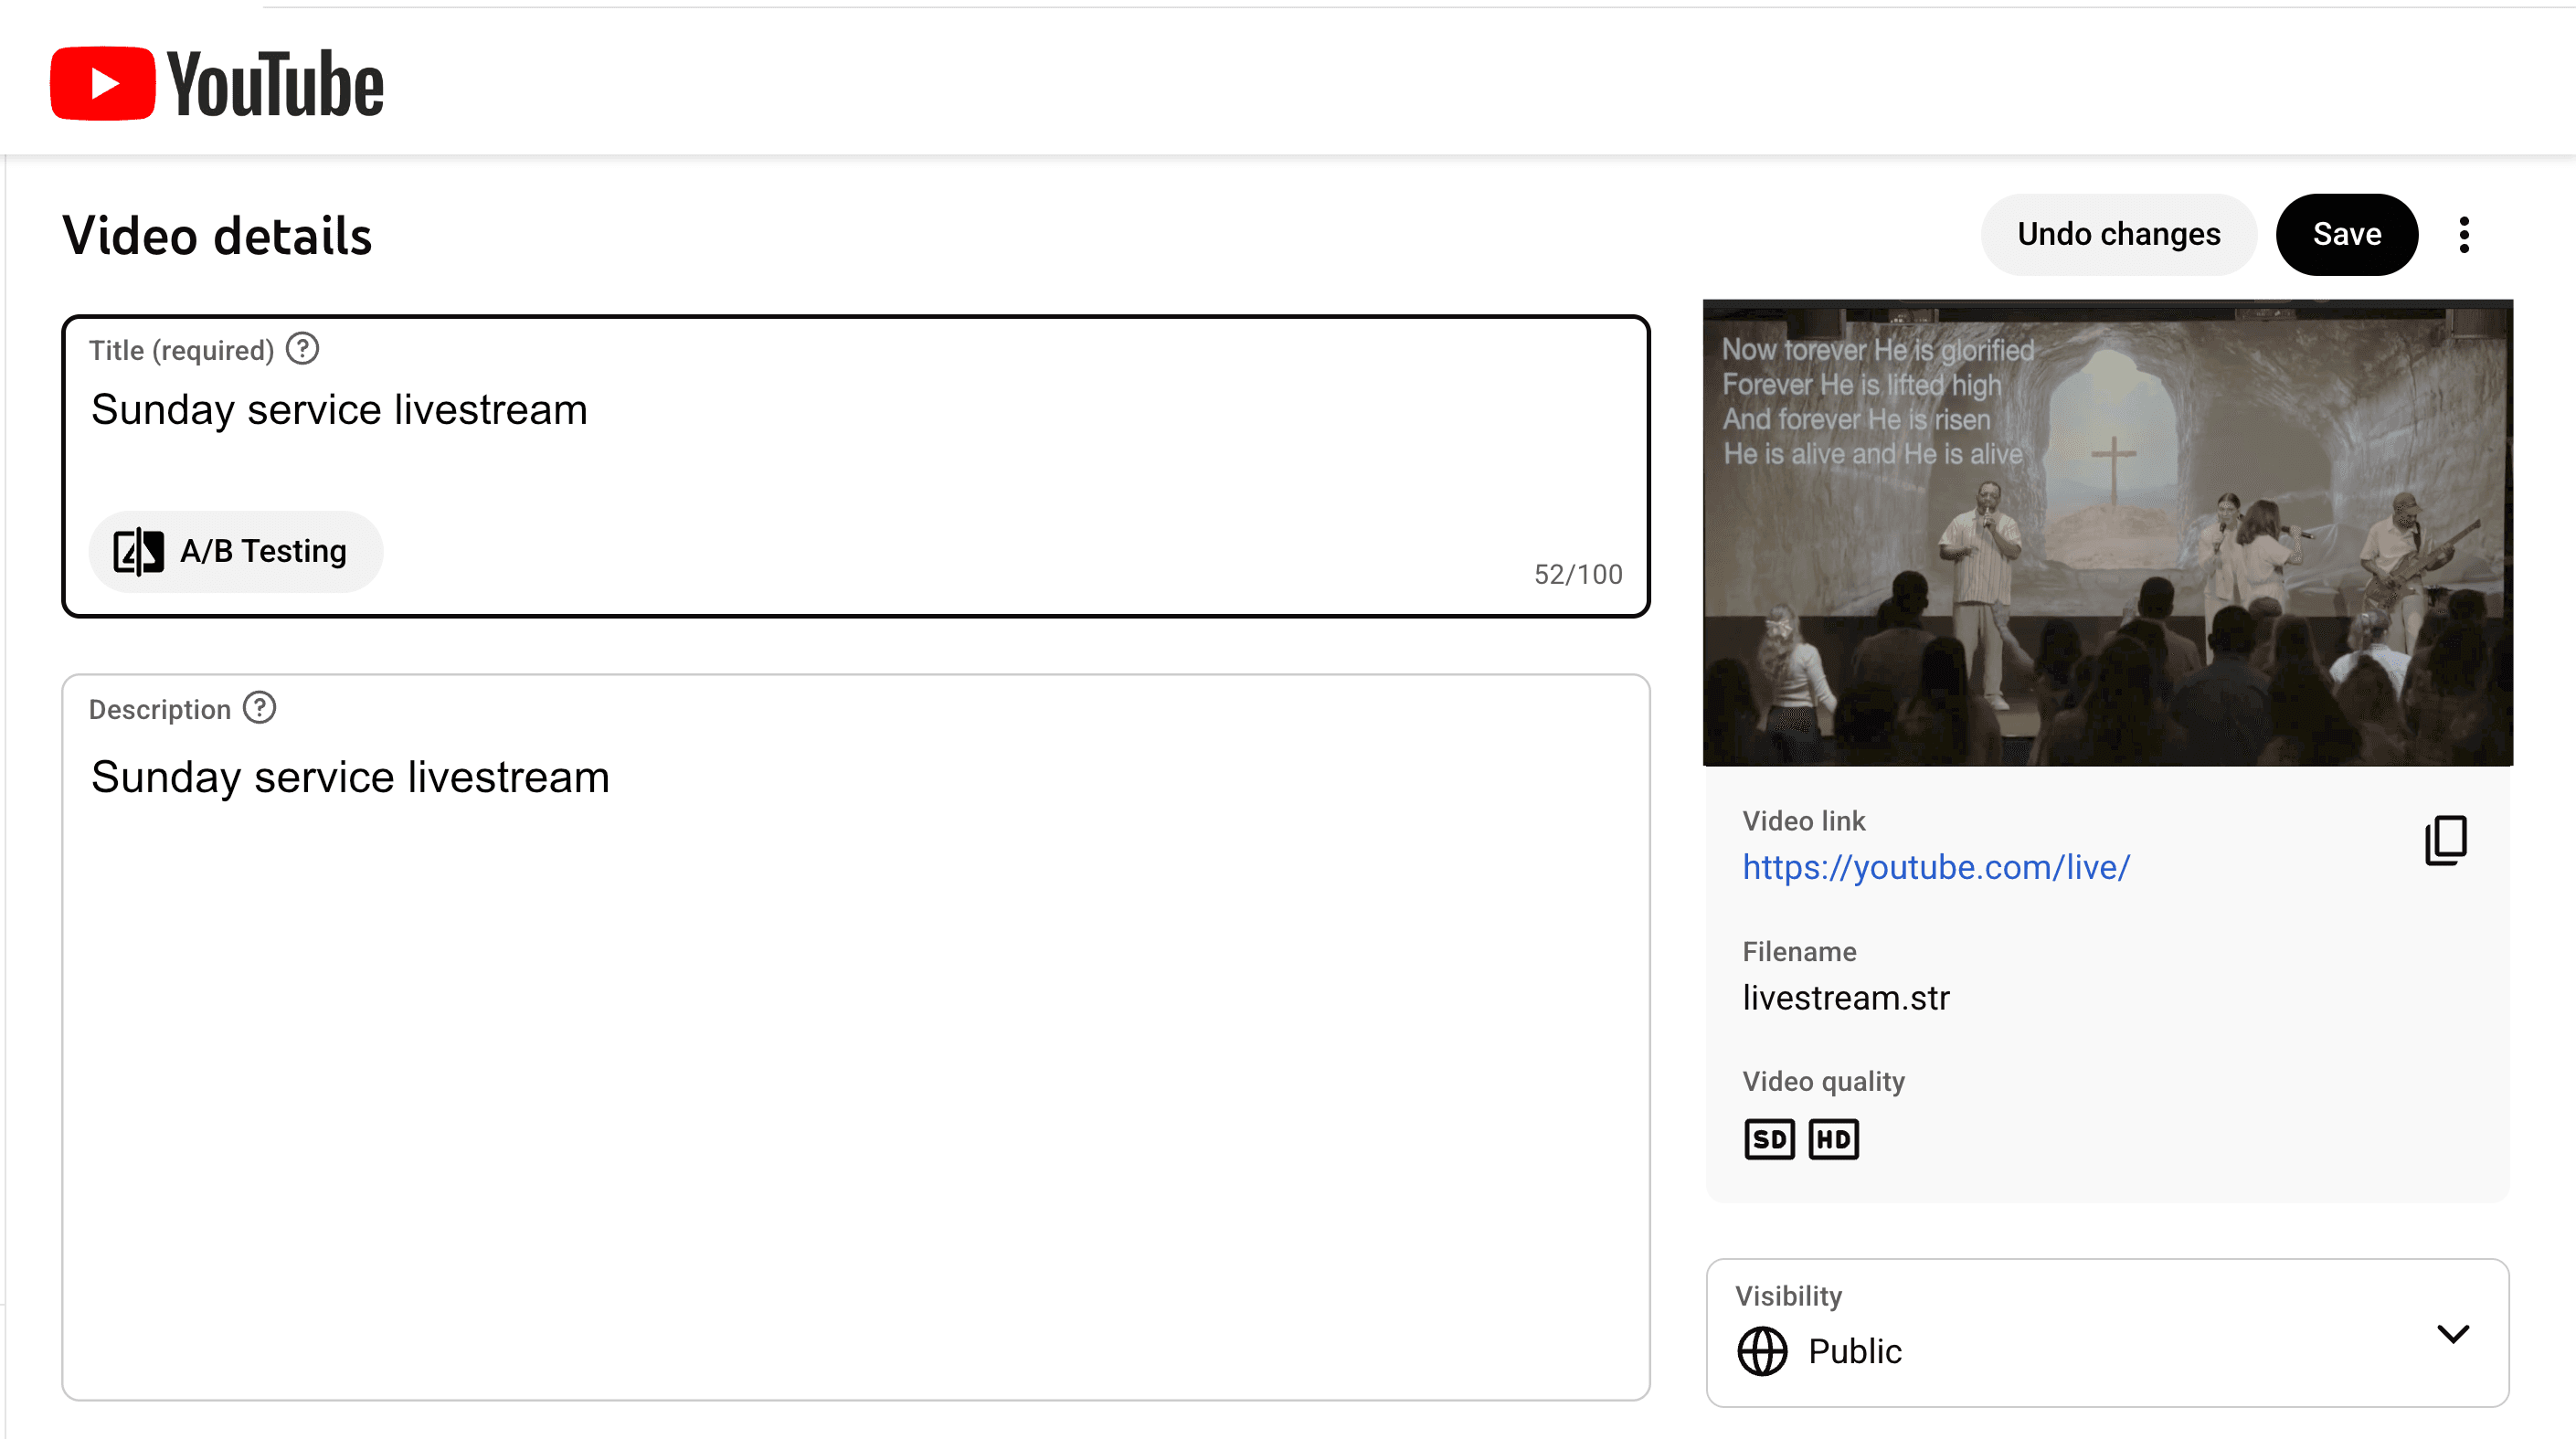This screenshot has height=1439, width=2576.
Task: Click the video preview thumbnail
Action: click(x=2107, y=533)
